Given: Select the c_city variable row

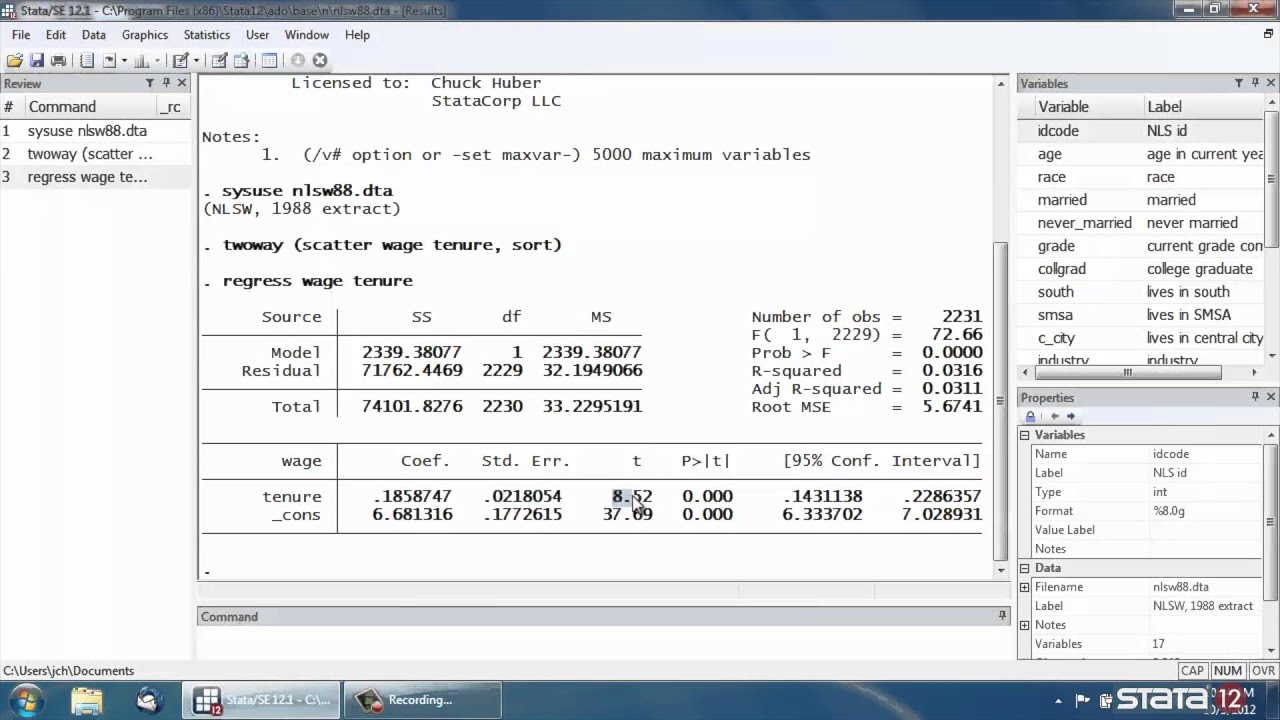Looking at the screenshot, I should click(x=1142, y=338).
